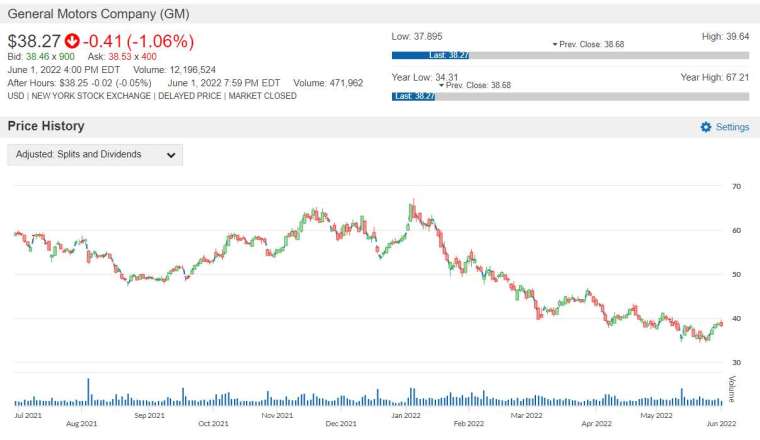Viewport: 760px width, 440px height.
Task: Click the High: 39.64 value
Action: (x=725, y=36)
